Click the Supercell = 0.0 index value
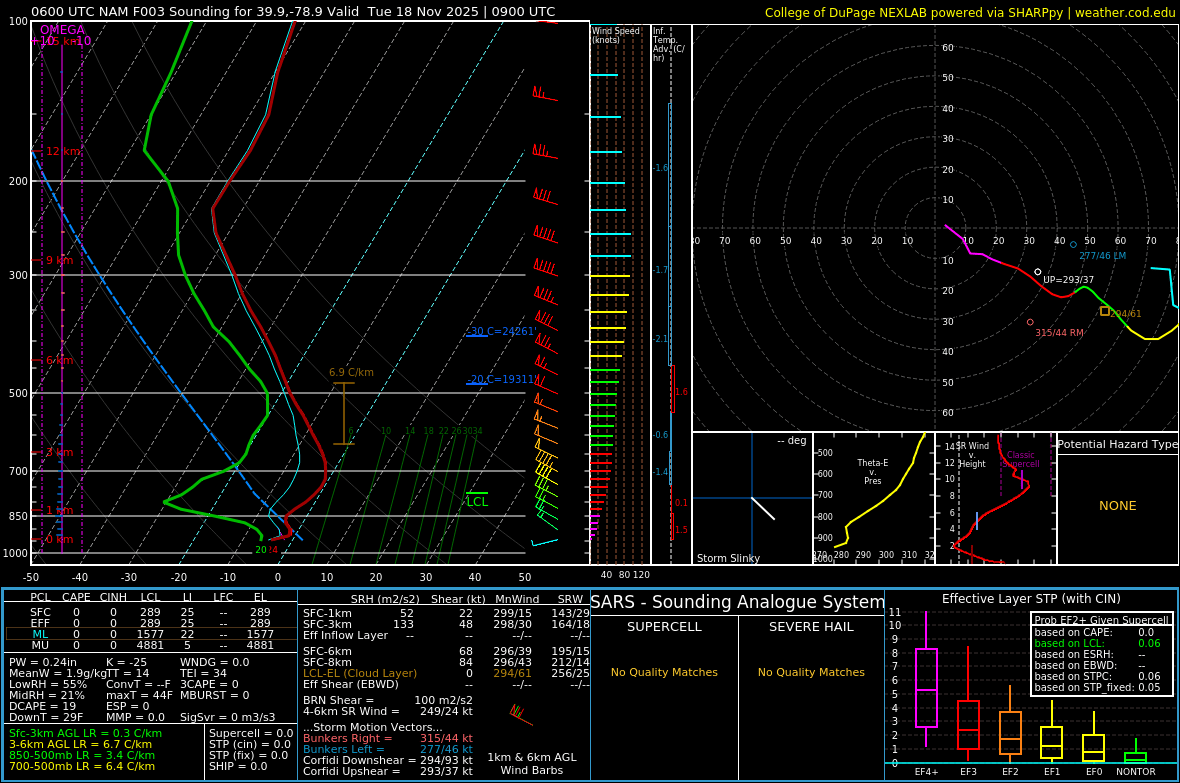The image size is (1180, 783). (x=251, y=733)
